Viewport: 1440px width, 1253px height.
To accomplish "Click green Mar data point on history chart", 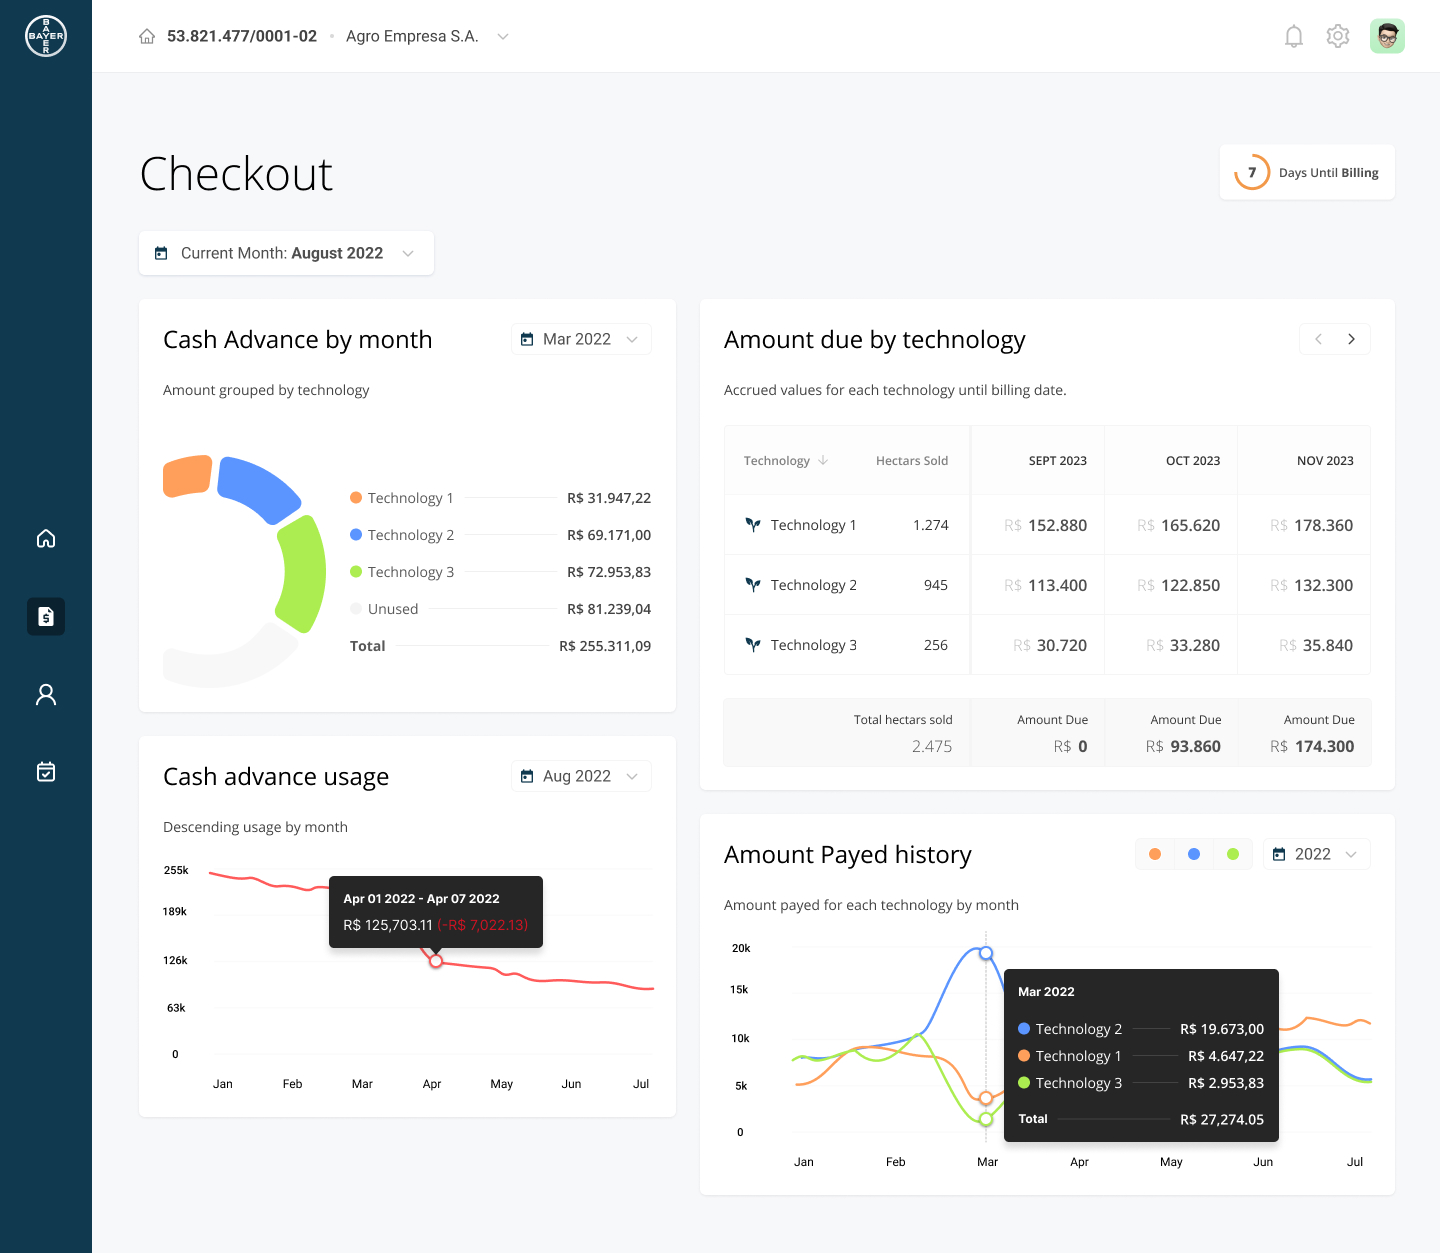I will (x=986, y=1119).
